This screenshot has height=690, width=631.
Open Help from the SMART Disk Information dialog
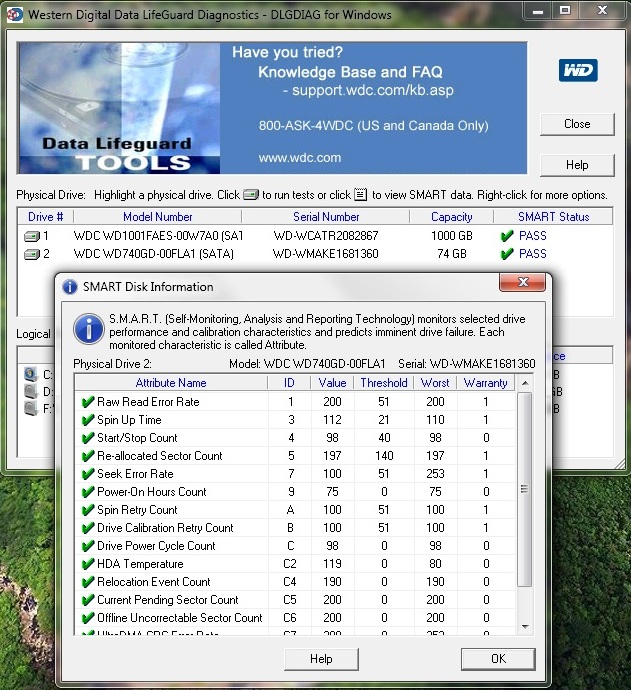tap(321, 659)
